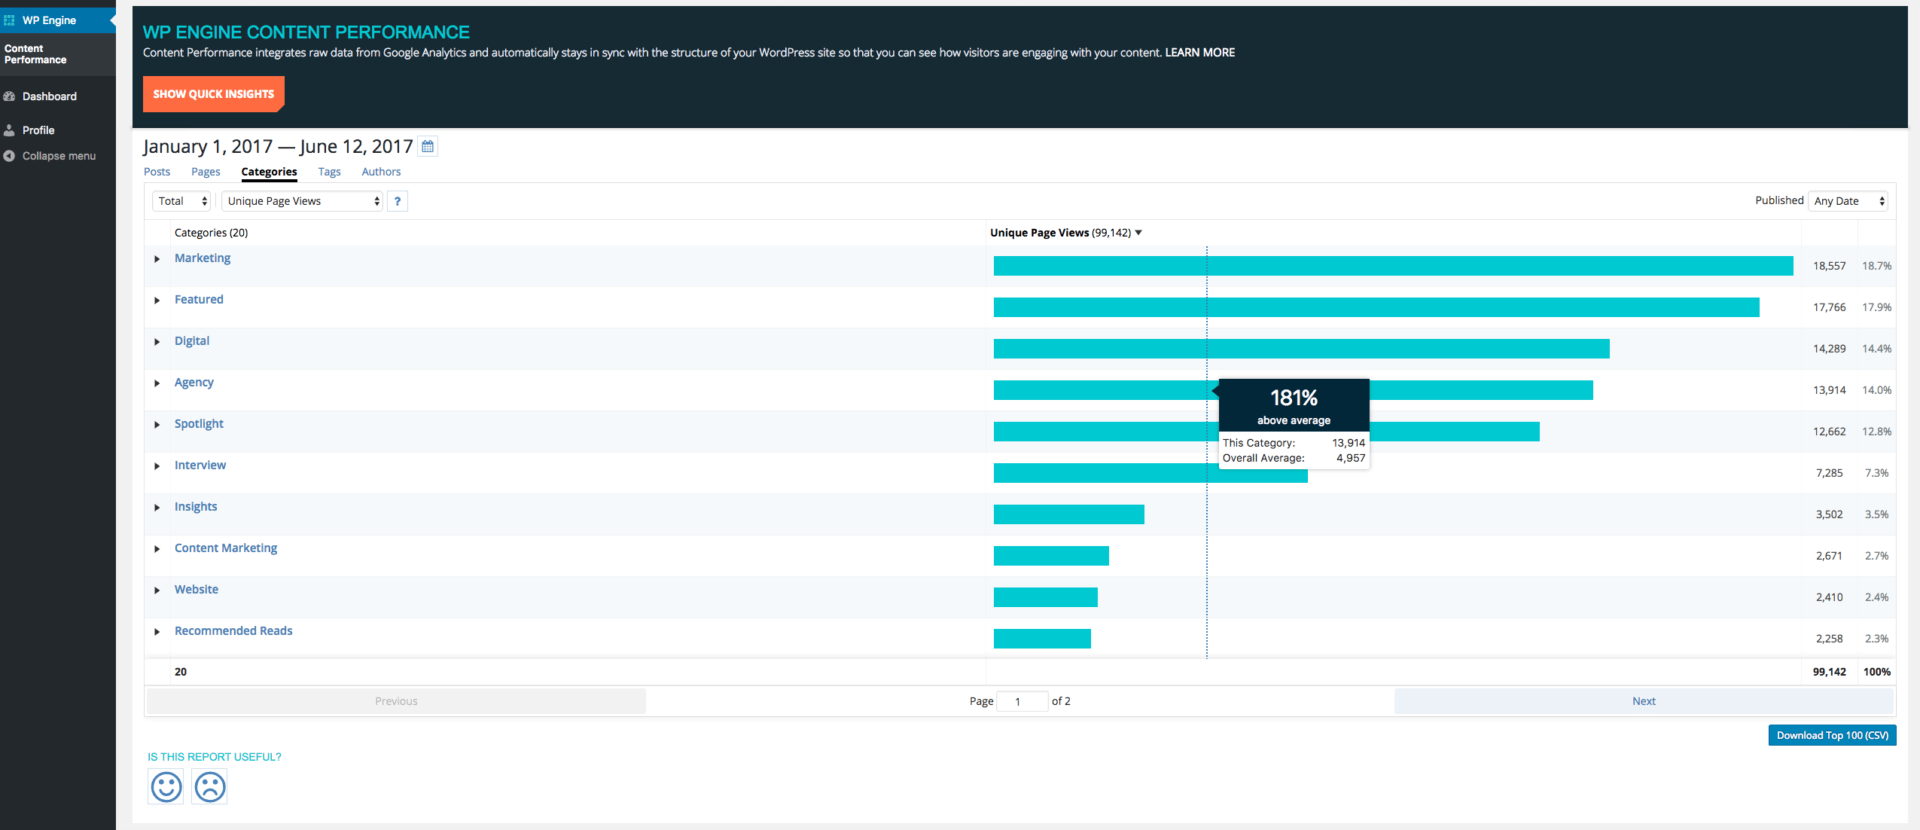Click the Collapse menu arrow icon

(x=9, y=156)
